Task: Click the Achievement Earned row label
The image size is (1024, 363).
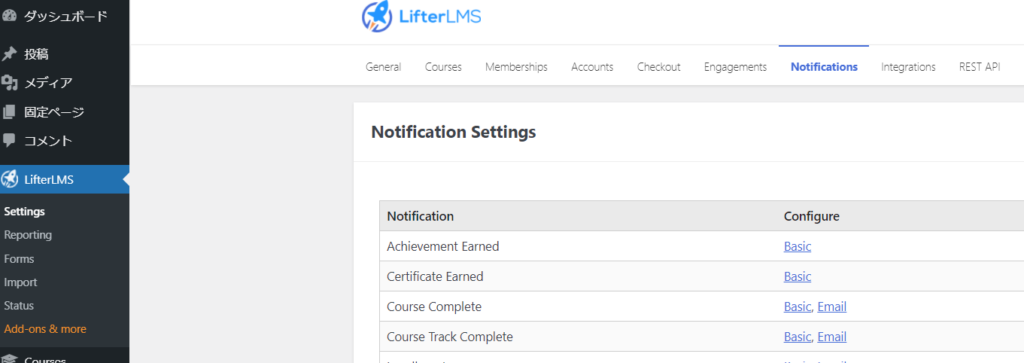Action: tap(443, 247)
